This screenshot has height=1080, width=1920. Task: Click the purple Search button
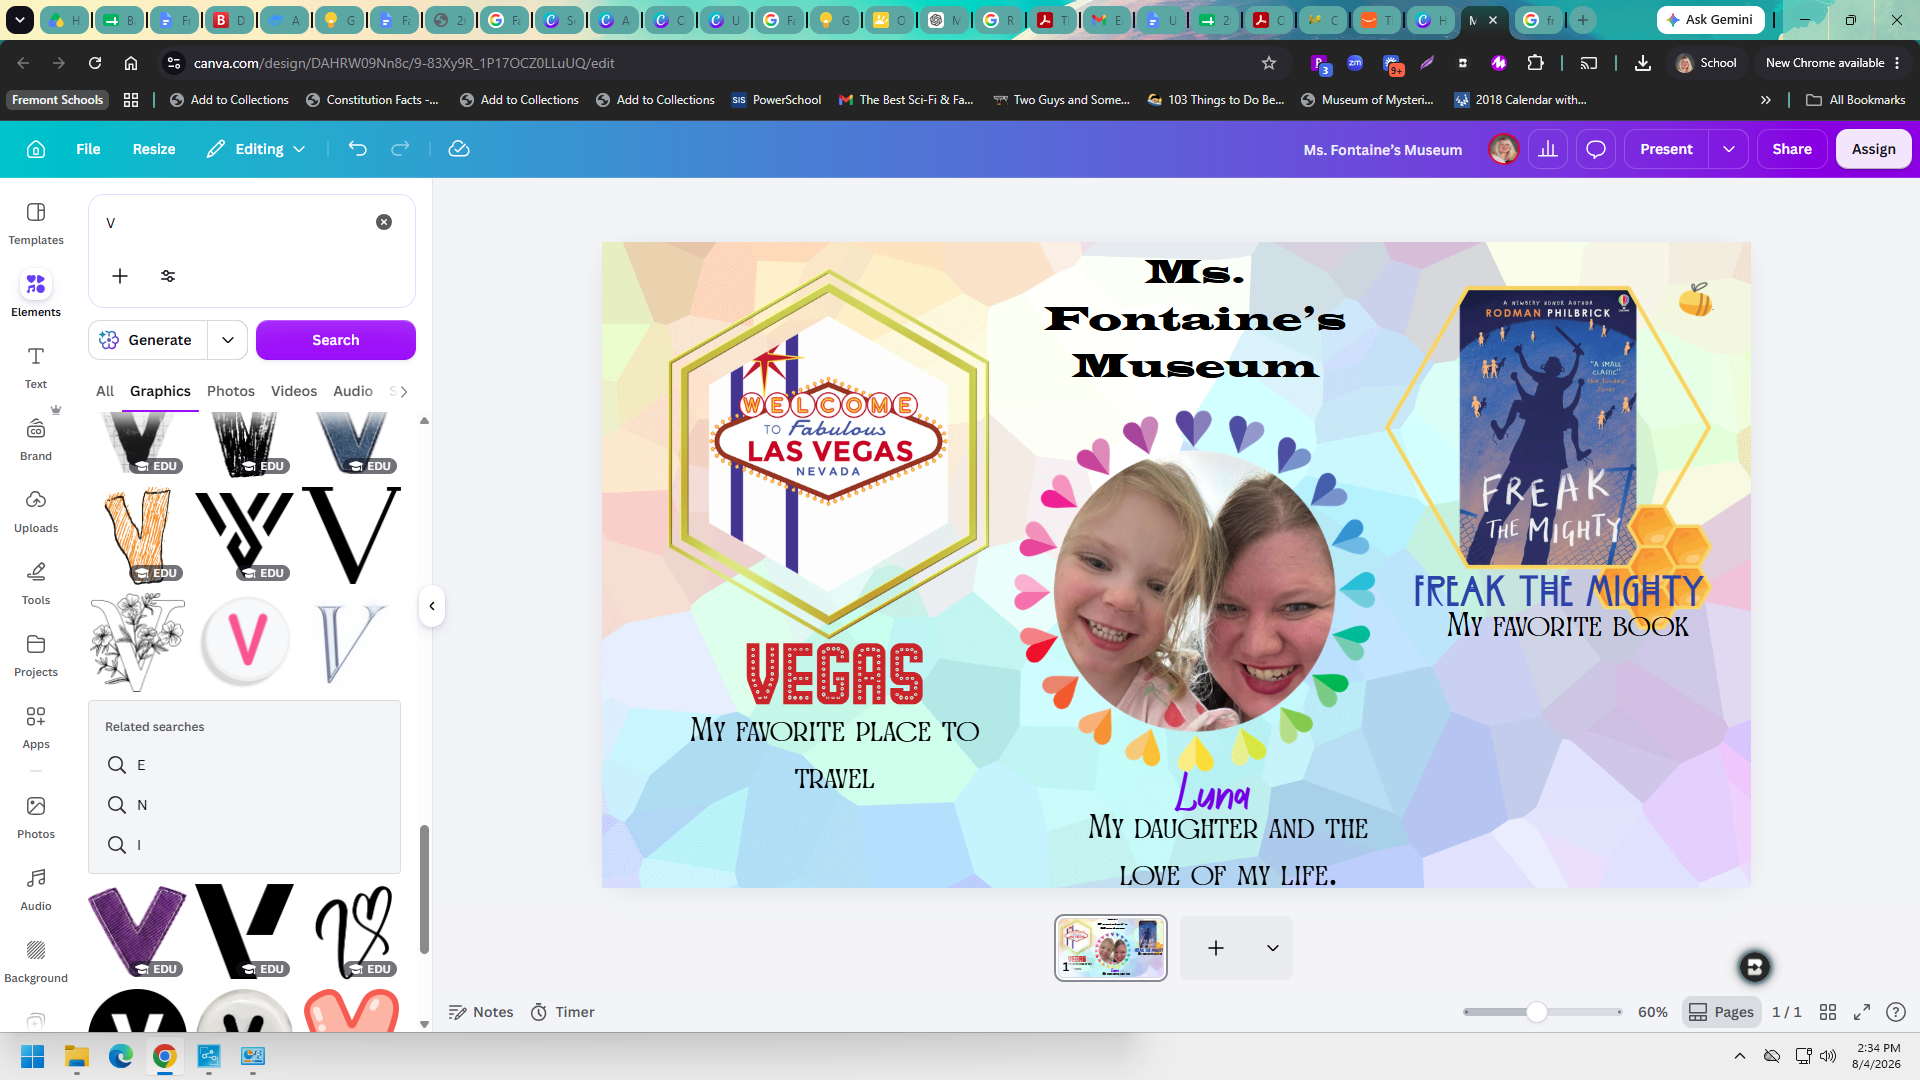coord(336,340)
